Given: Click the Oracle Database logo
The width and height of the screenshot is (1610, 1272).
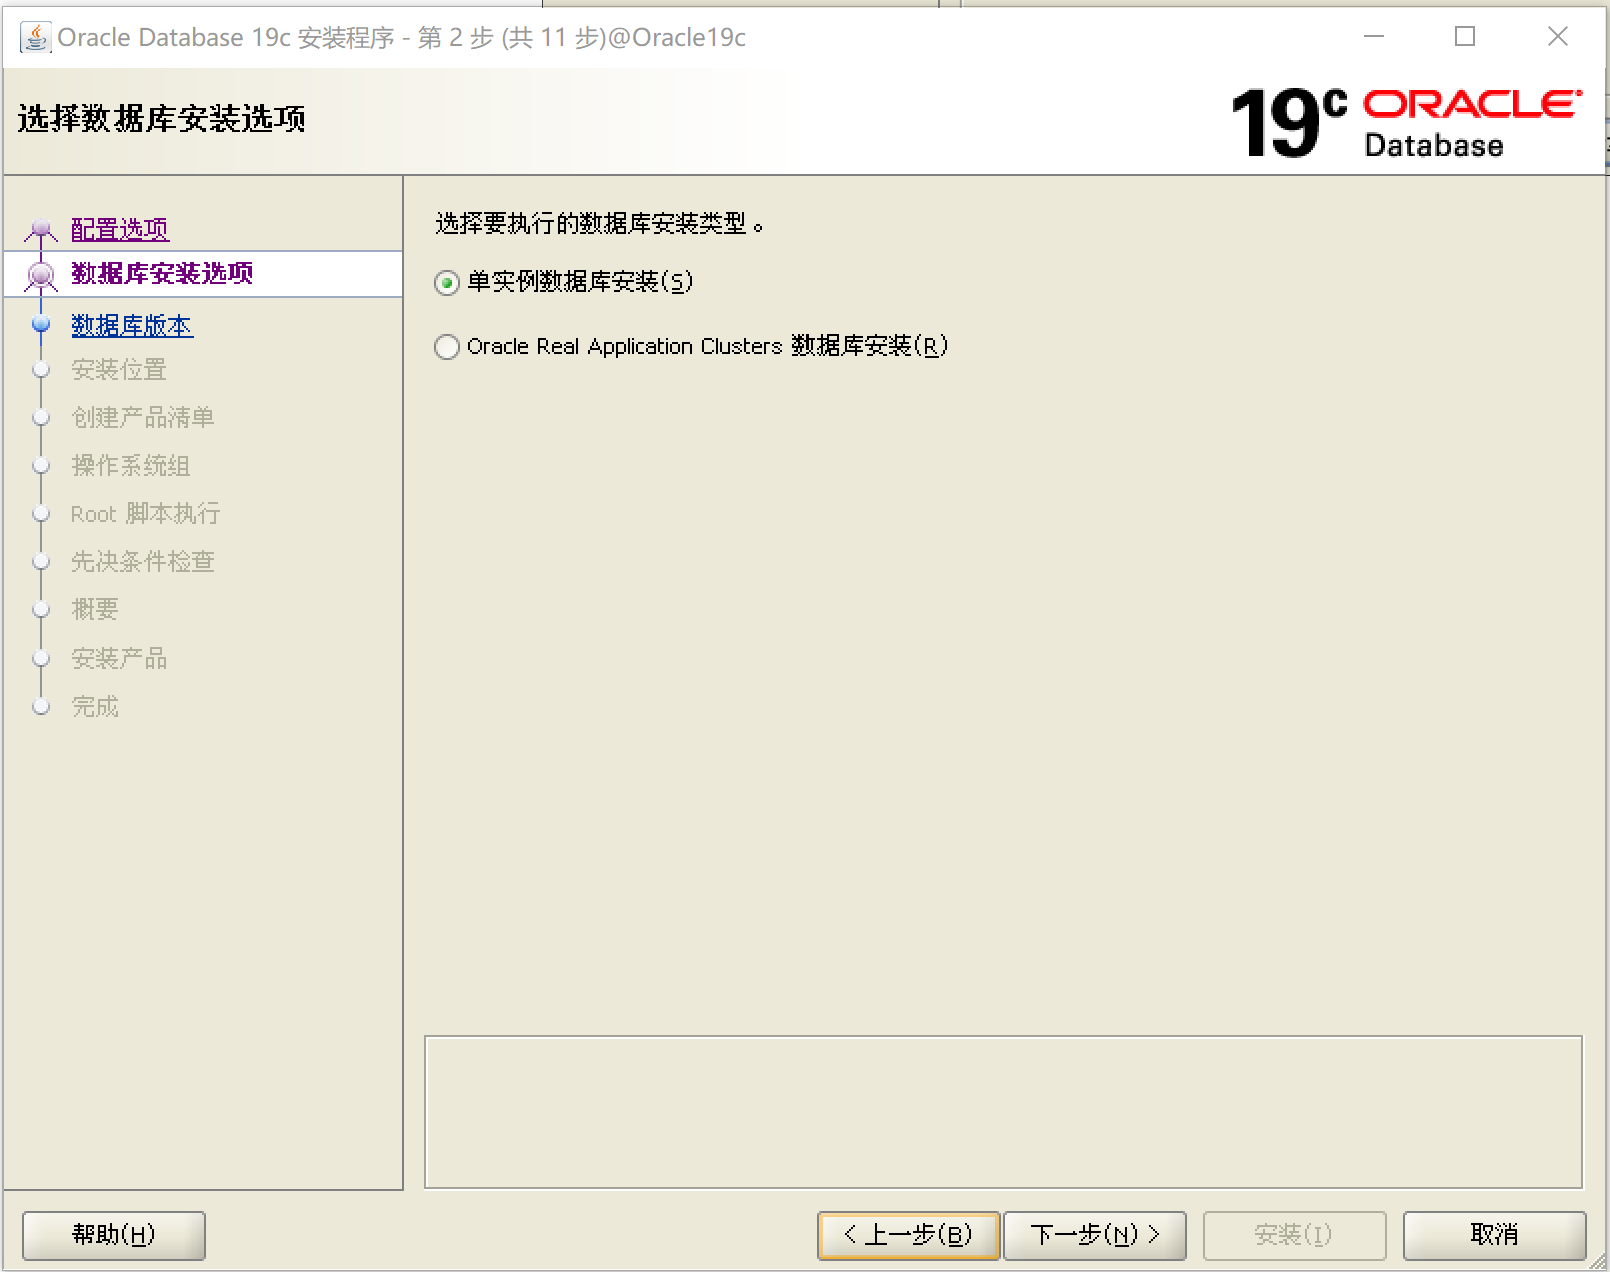Looking at the screenshot, I should [1470, 122].
